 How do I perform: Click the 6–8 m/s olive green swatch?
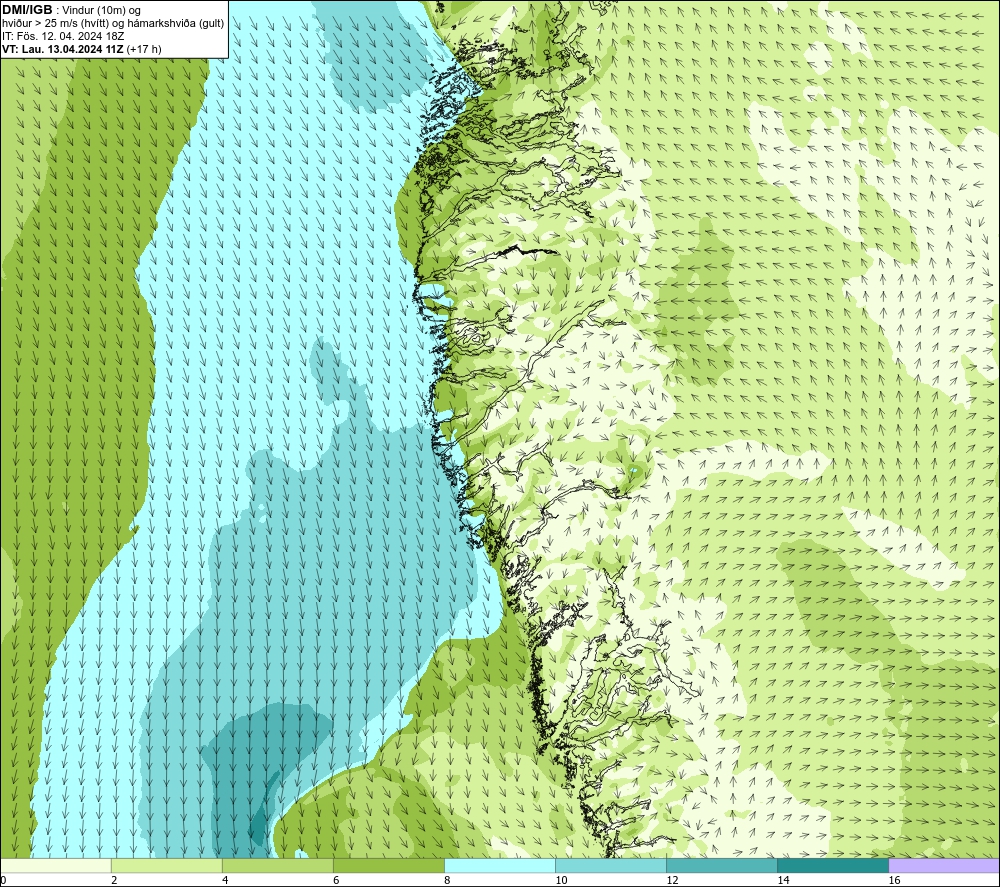point(389,866)
